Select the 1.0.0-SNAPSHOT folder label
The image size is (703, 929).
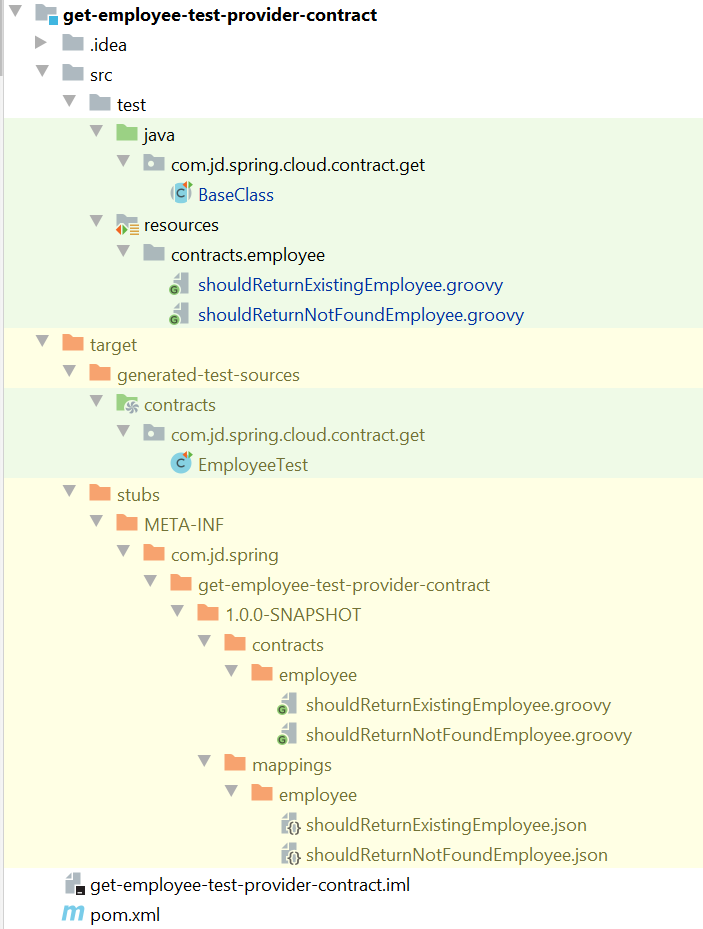click(293, 614)
